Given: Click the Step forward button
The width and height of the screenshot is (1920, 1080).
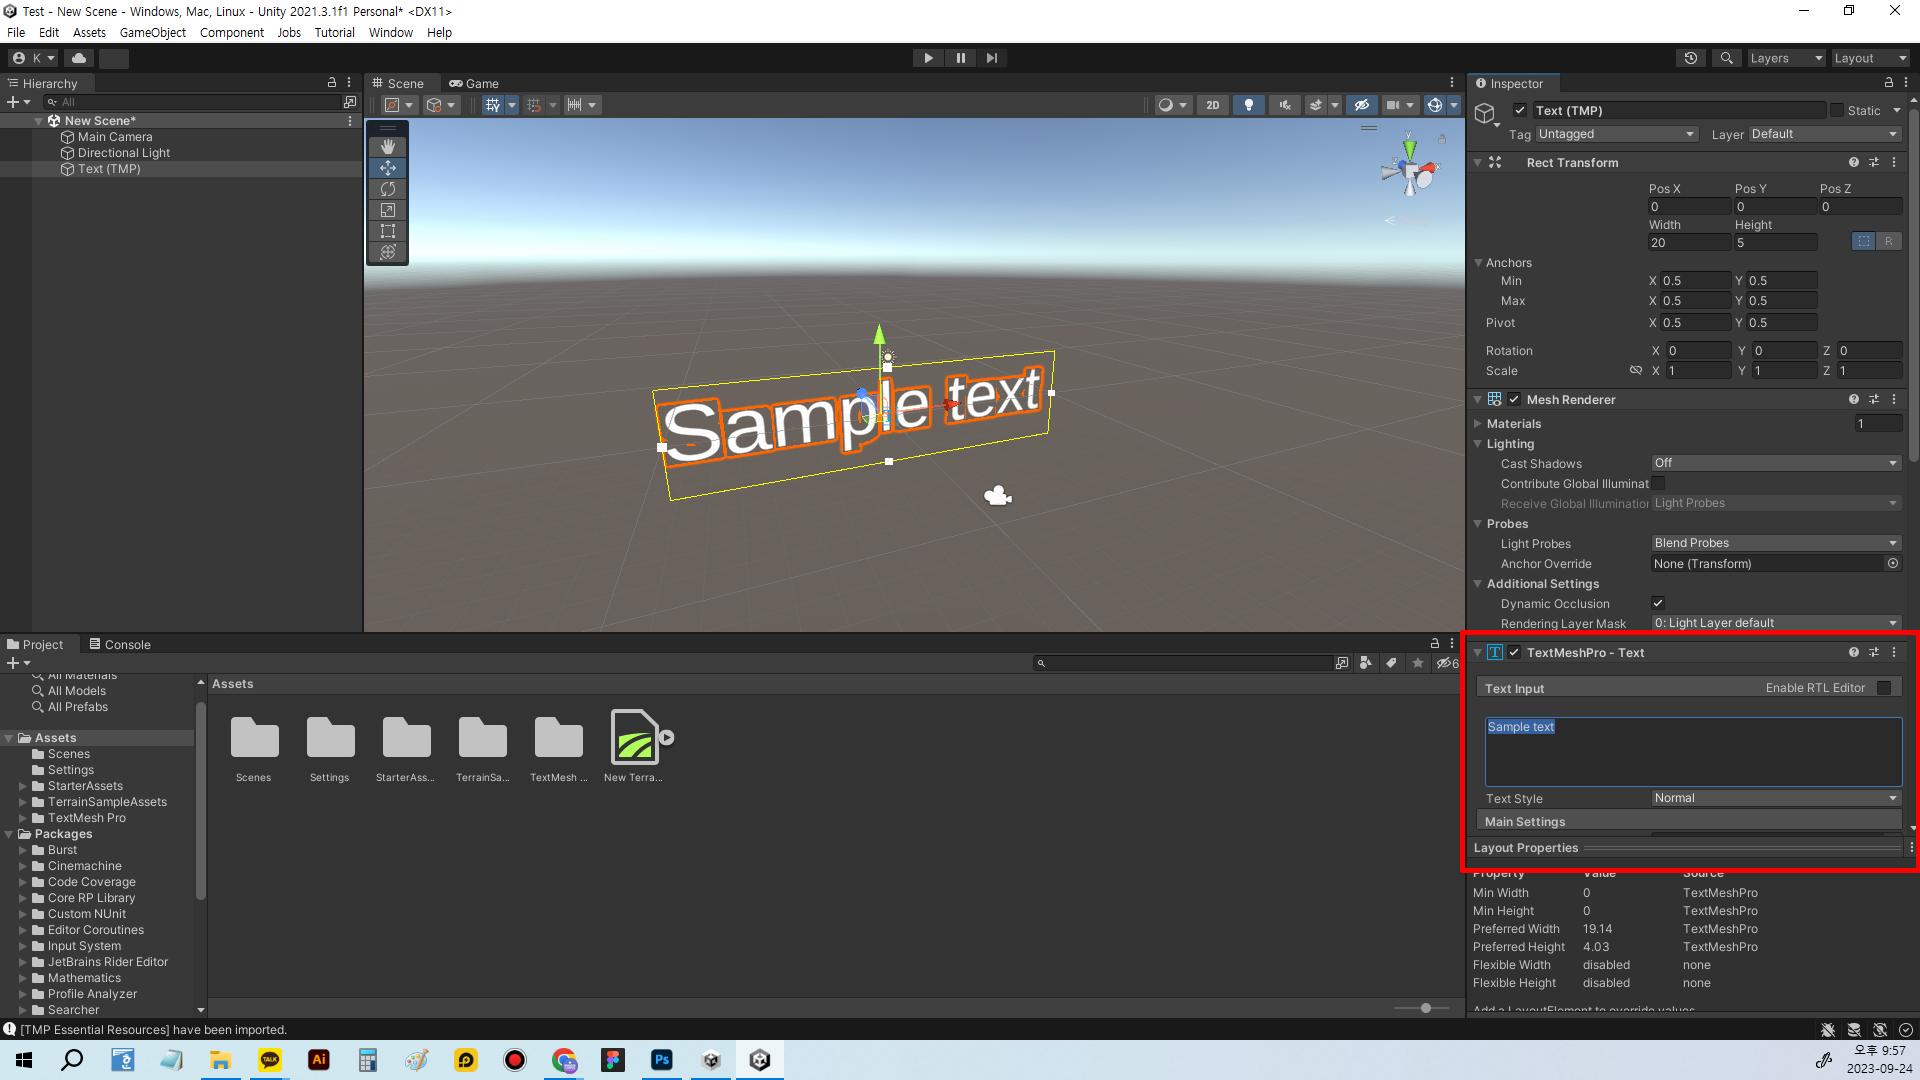Looking at the screenshot, I should (x=991, y=58).
